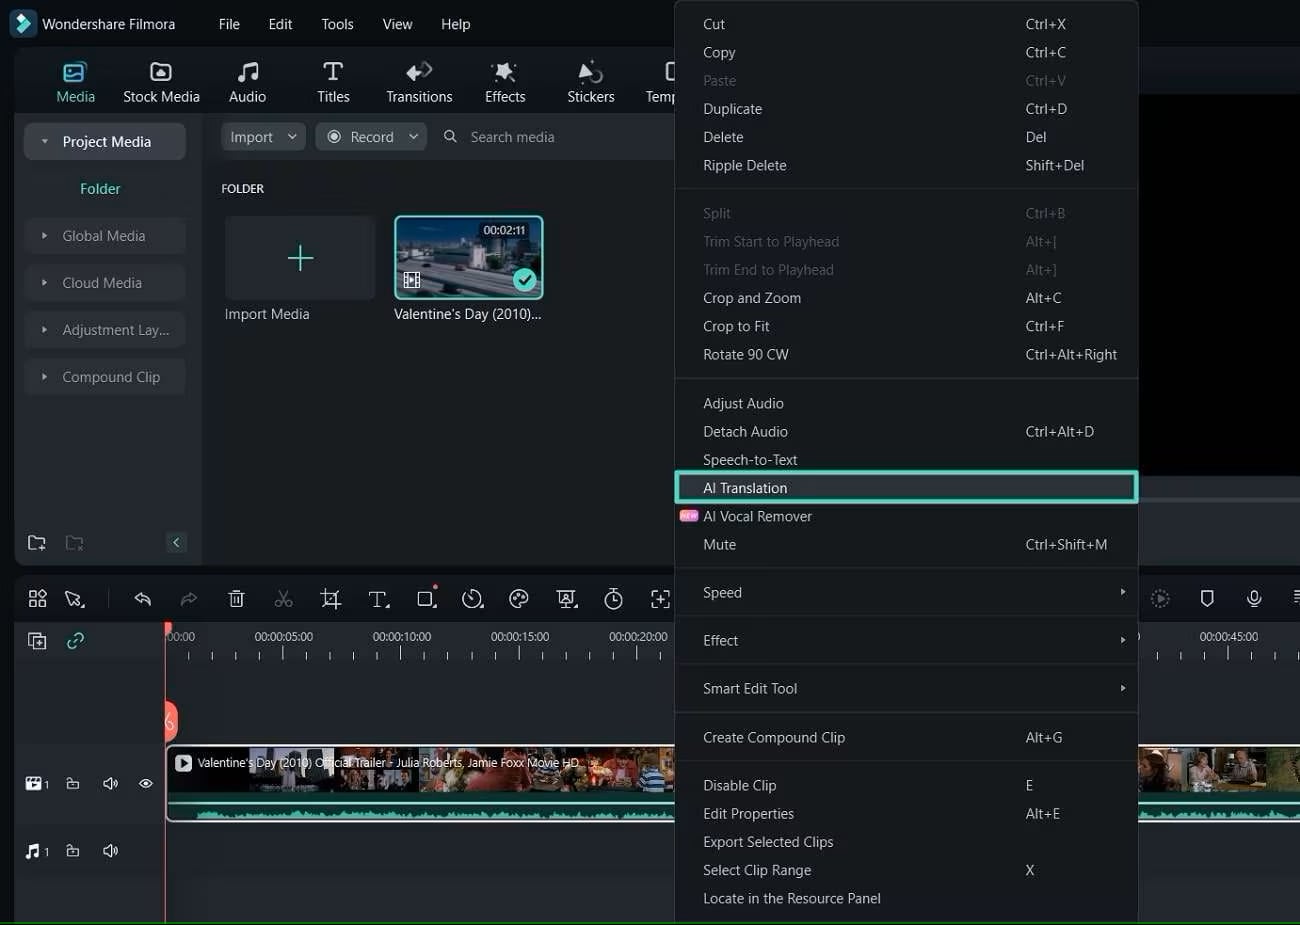Viewport: 1300px width, 925px height.
Task: Lock video track 1
Action: [x=73, y=784]
